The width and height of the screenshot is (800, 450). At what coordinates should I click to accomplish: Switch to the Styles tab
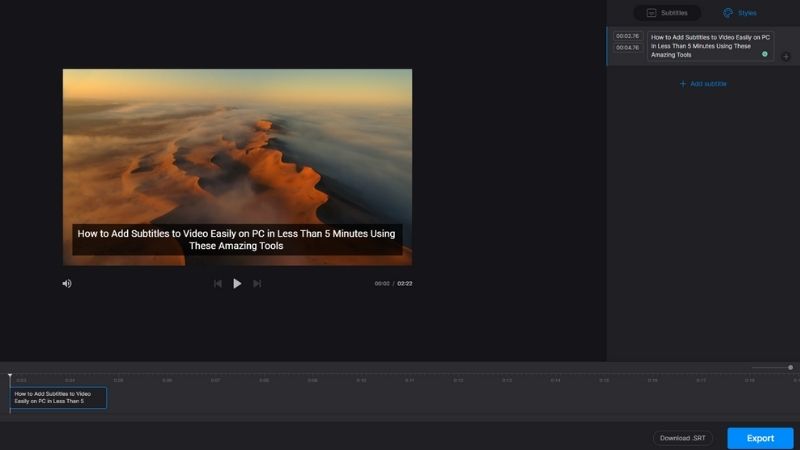point(740,13)
